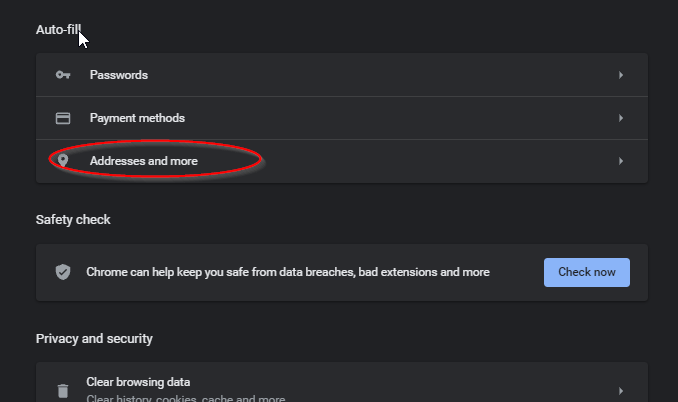Image resolution: width=678 pixels, height=402 pixels.
Task: Click the shield checkmark Safety check icon
Action: click(x=63, y=272)
